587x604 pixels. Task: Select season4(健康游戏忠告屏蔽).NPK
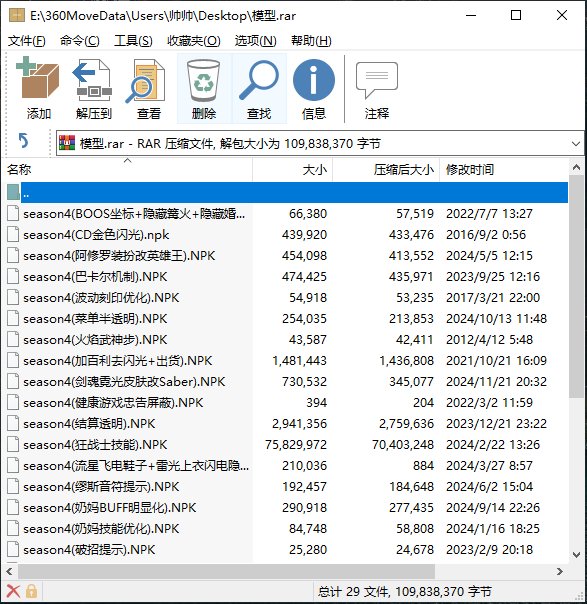(x=113, y=403)
